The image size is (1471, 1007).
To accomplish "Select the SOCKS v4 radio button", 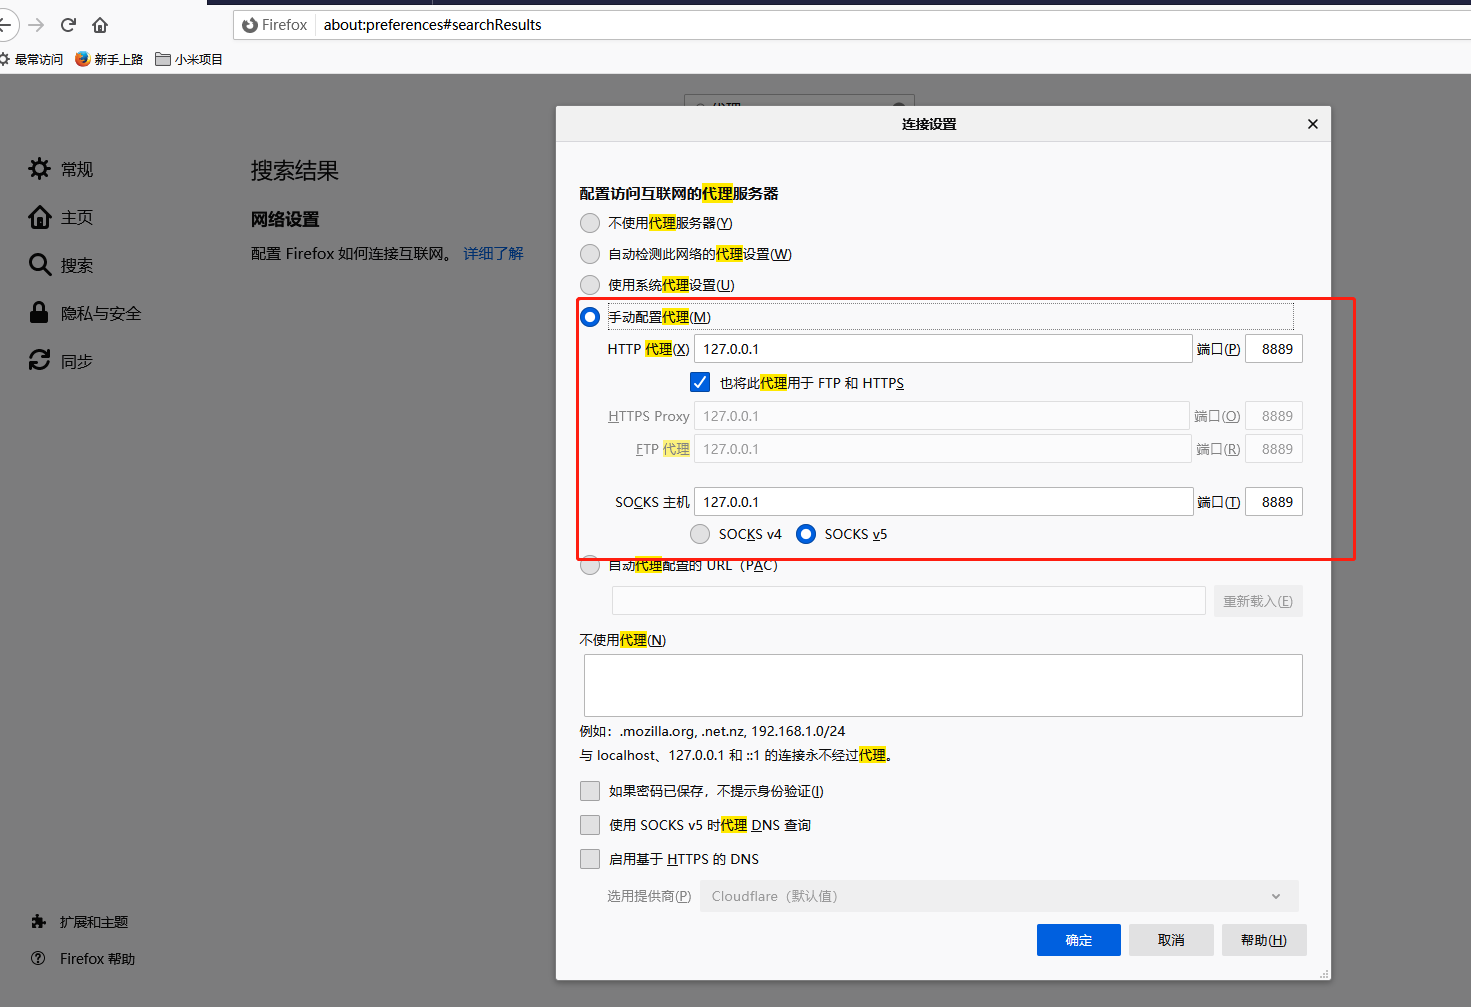I will [x=700, y=533].
